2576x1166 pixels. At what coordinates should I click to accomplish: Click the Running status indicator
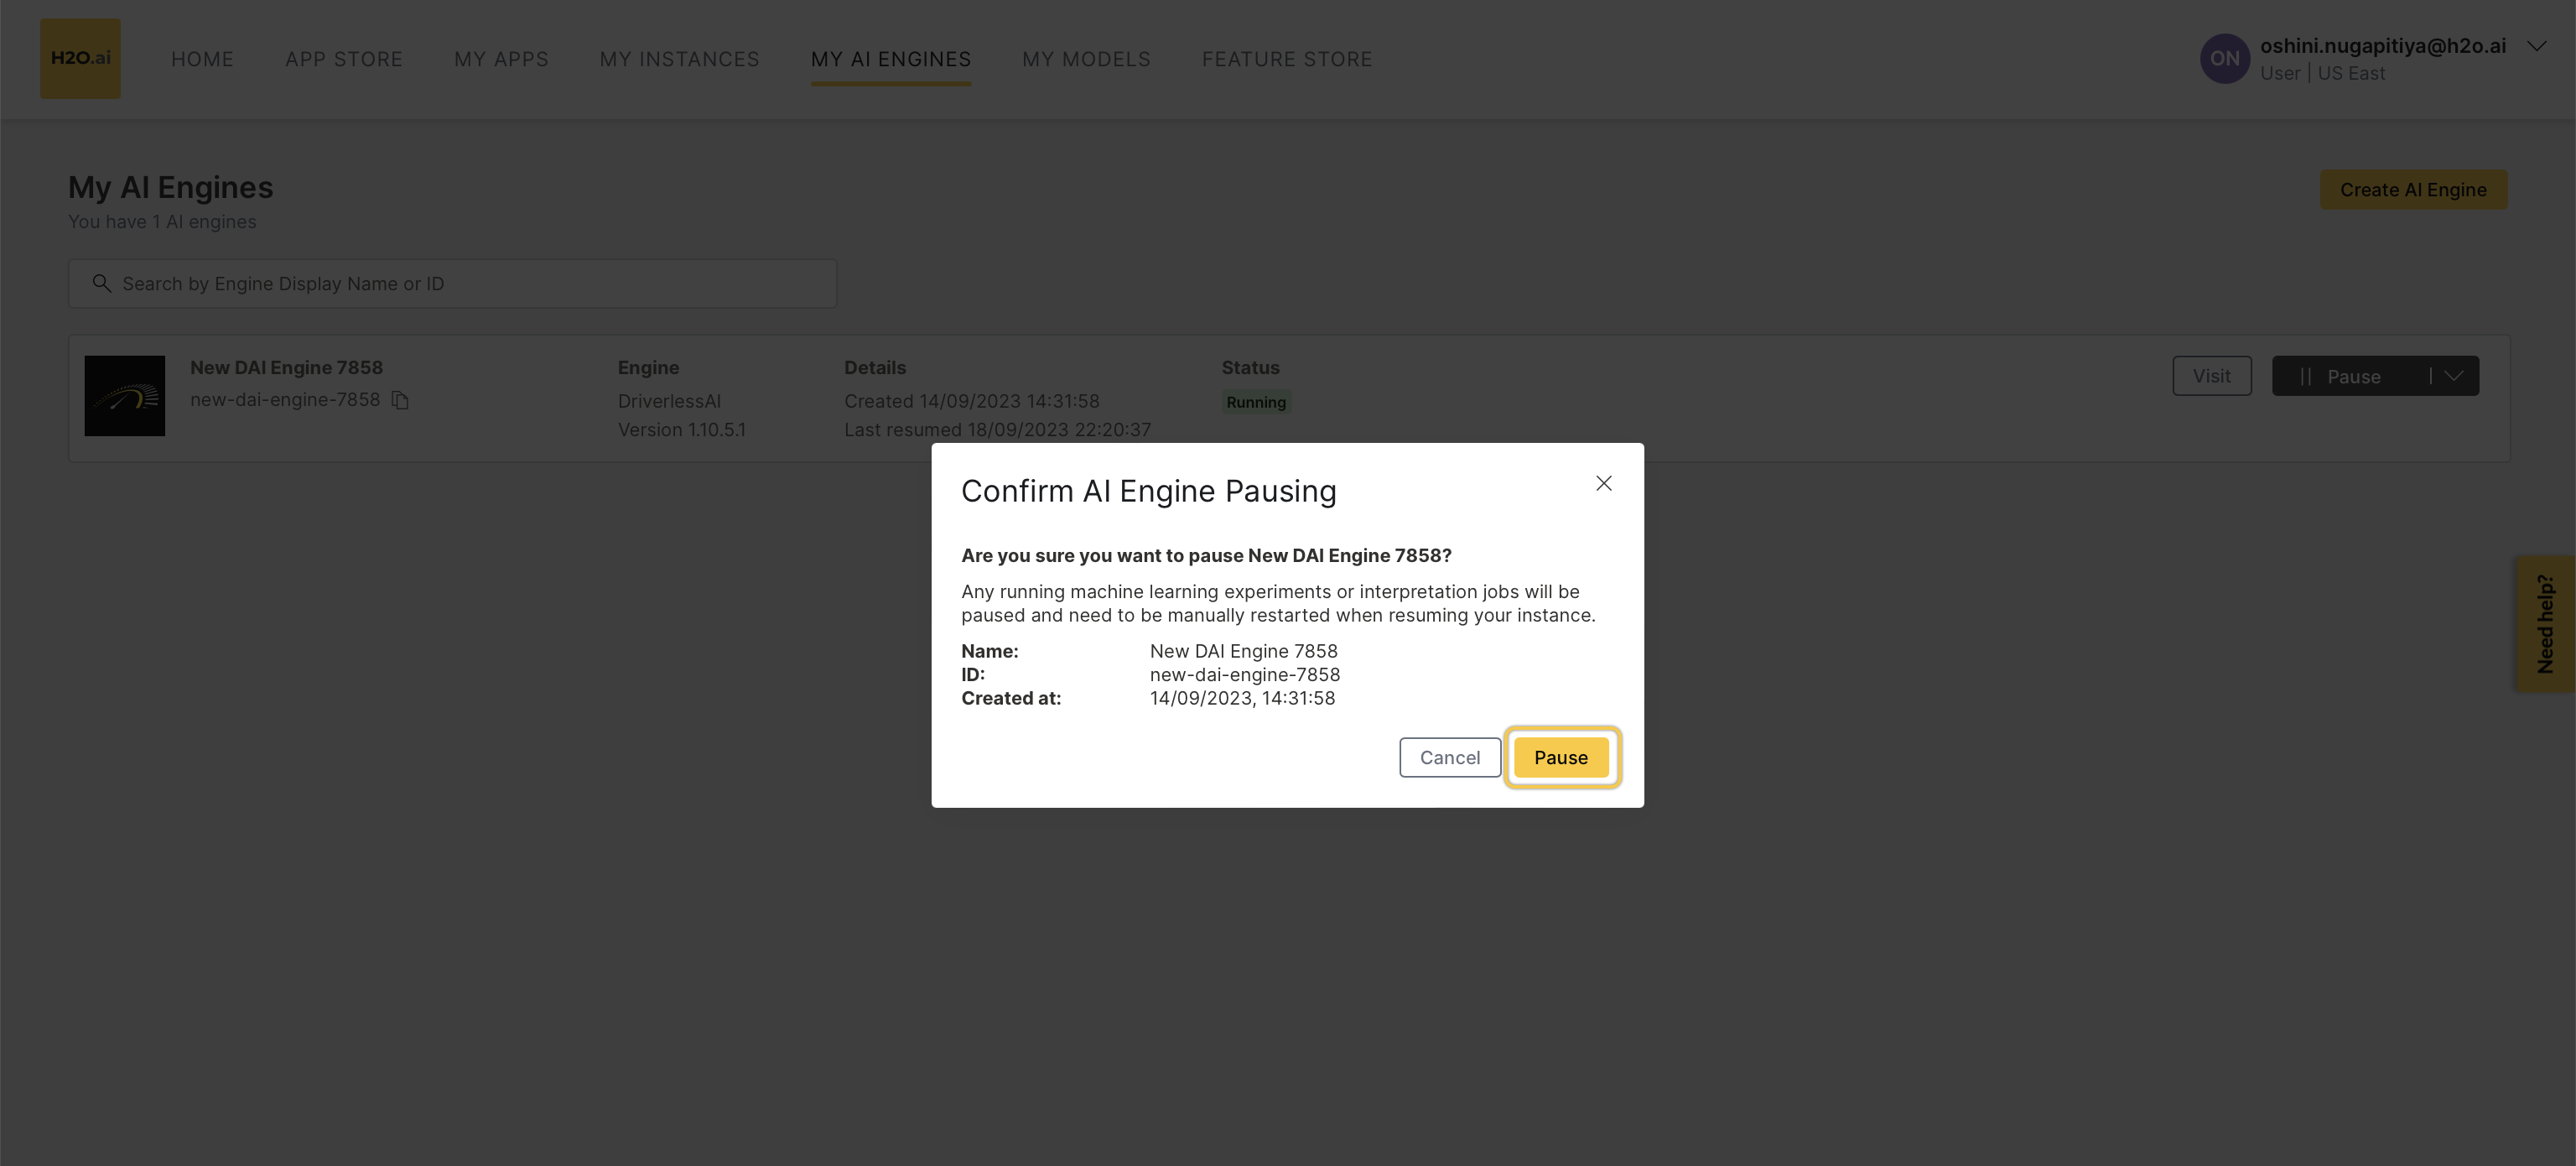[x=1255, y=401]
